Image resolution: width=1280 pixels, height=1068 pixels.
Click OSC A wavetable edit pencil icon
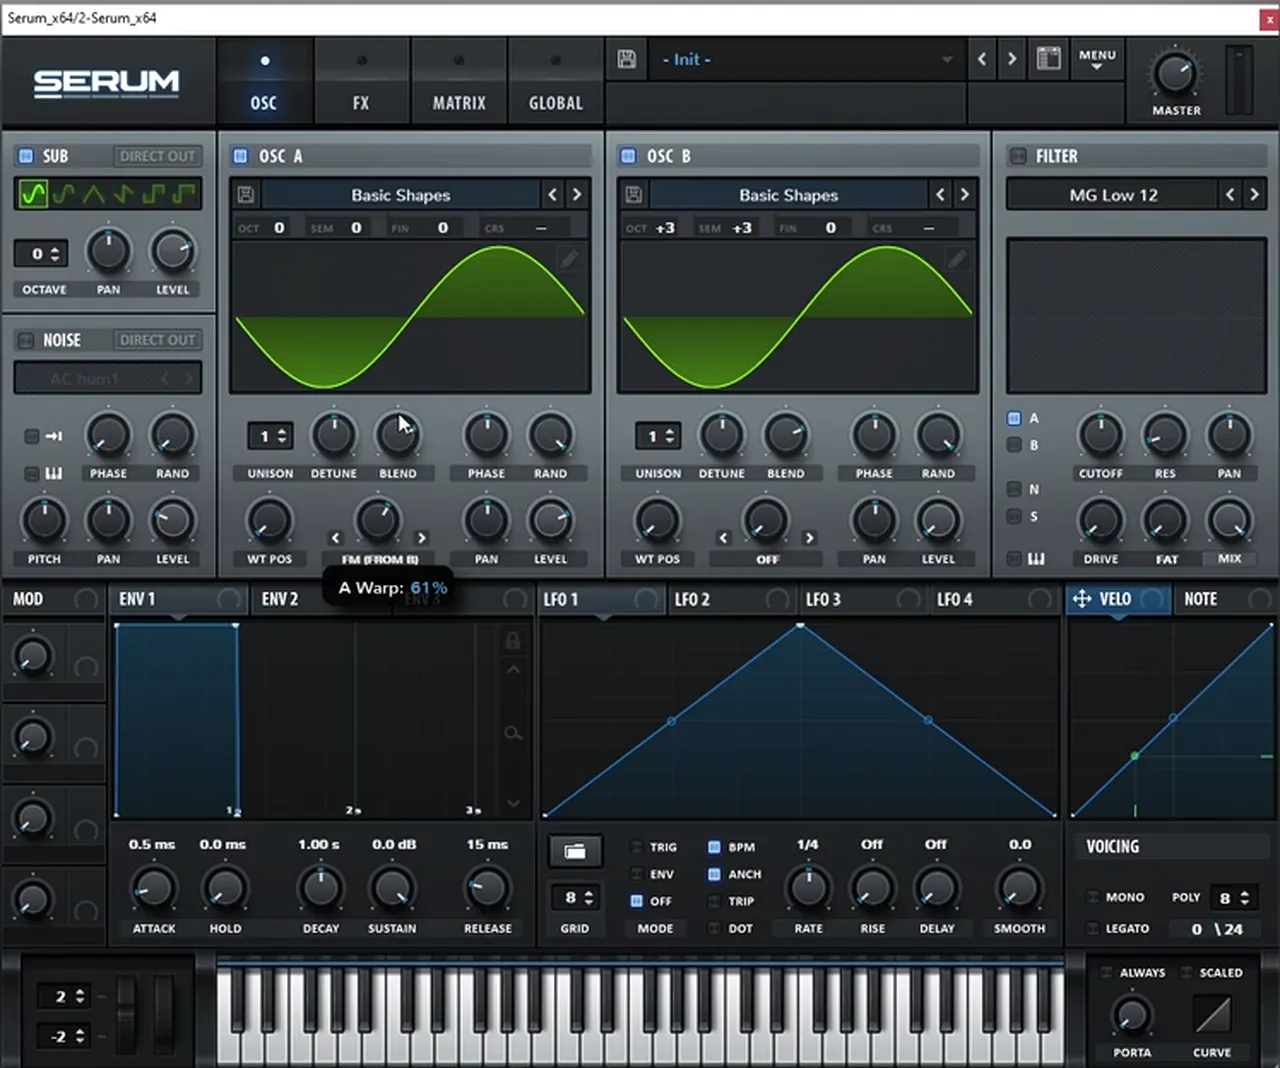coord(569,260)
